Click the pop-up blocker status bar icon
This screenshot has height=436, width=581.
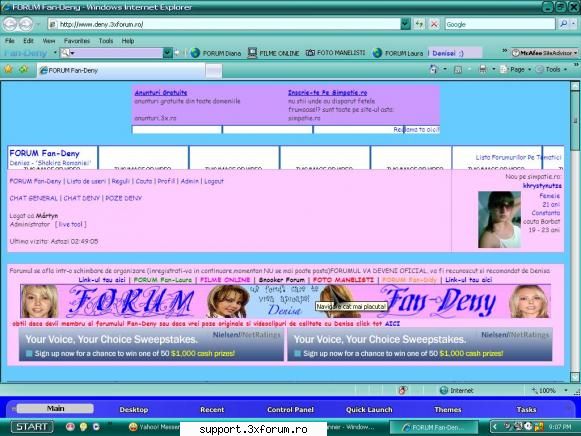tap(403, 390)
